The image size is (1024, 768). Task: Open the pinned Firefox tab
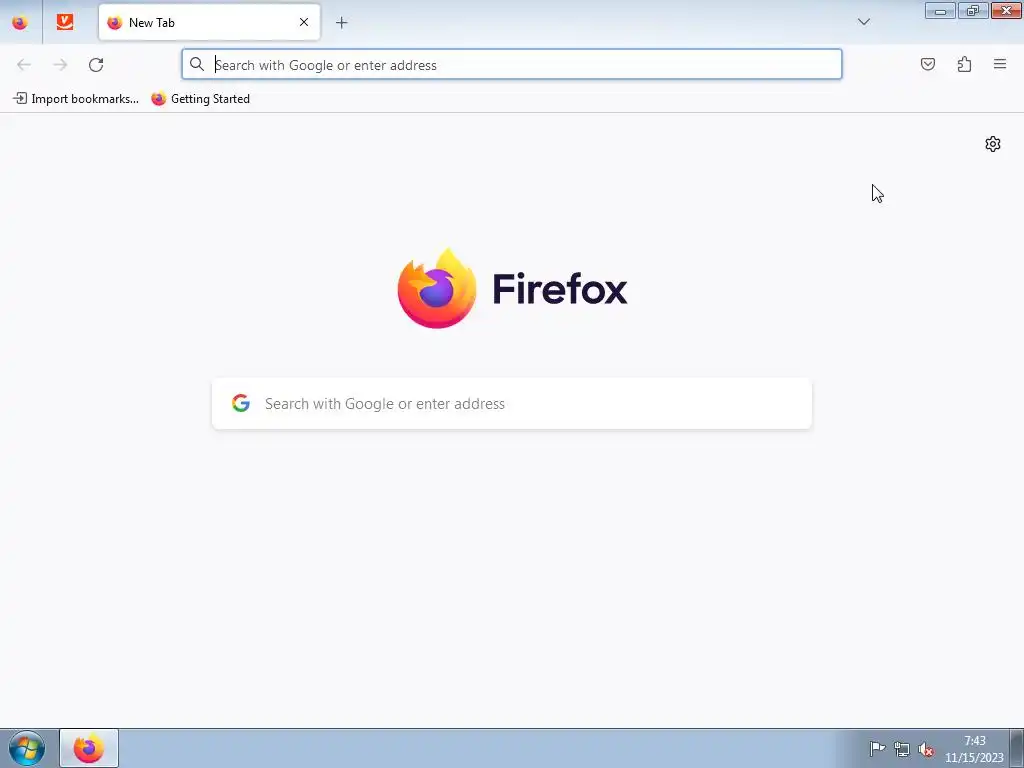[20, 22]
